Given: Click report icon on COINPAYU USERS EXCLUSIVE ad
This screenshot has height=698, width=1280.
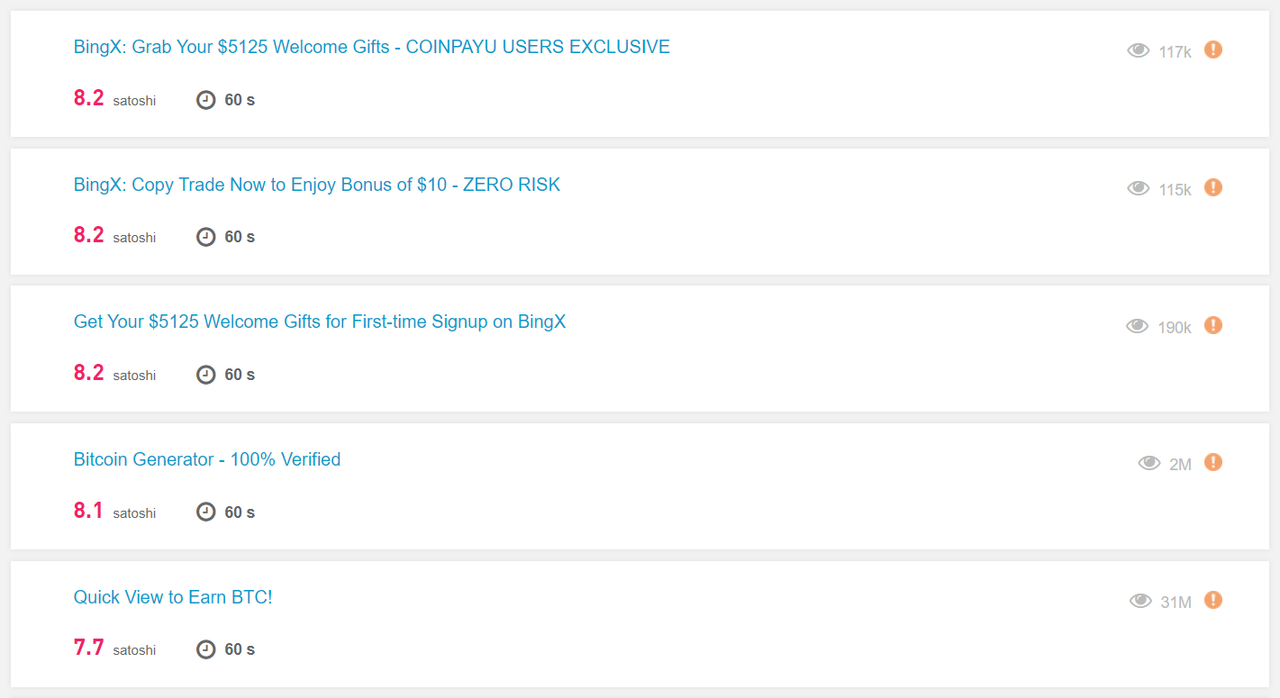Looking at the screenshot, I should click(x=1213, y=49).
